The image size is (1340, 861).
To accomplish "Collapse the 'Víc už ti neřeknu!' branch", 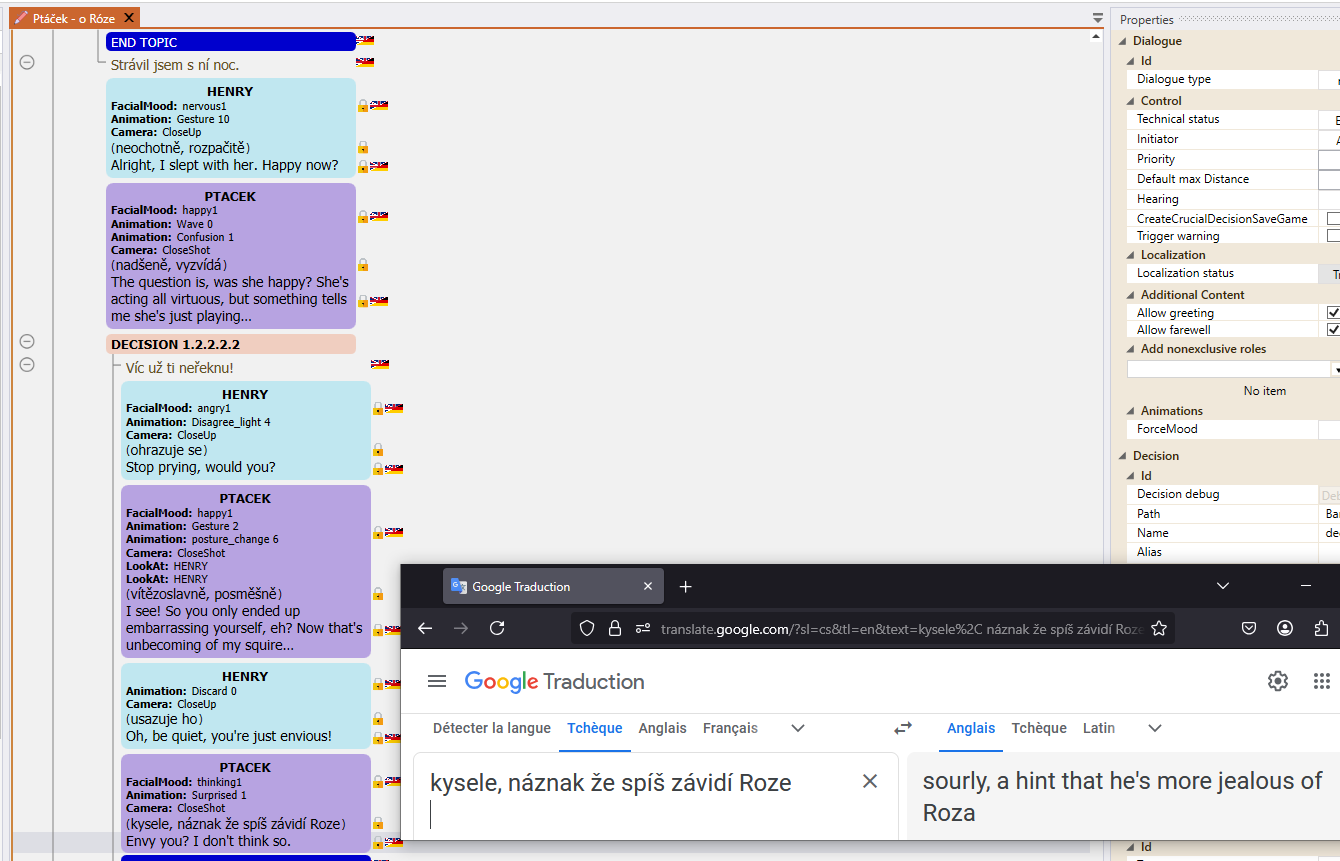I will tap(27, 364).
